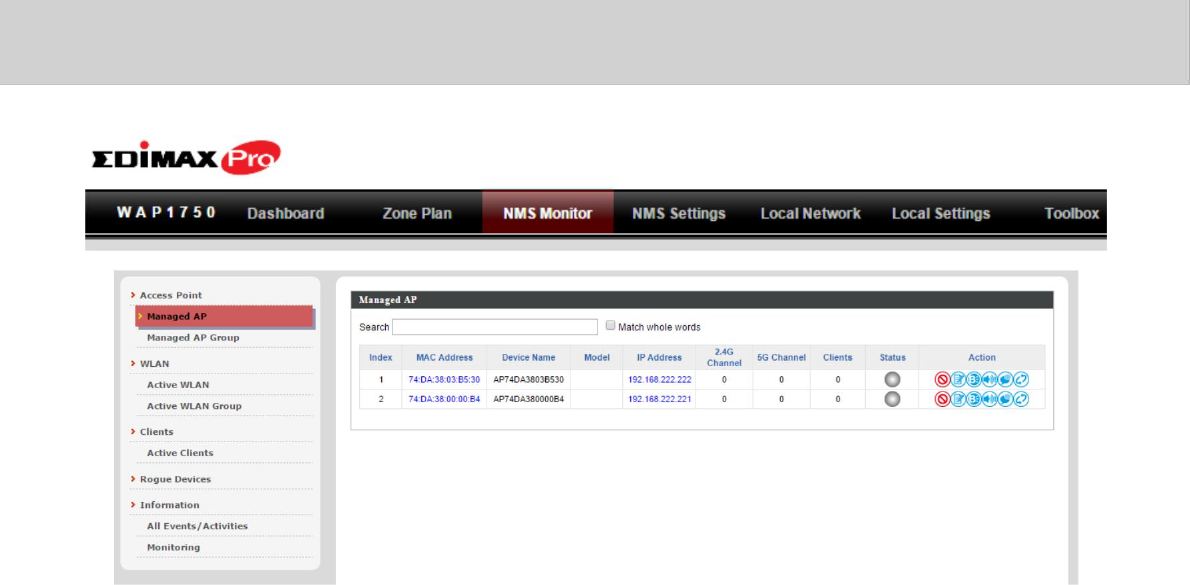The height and width of the screenshot is (585, 1190).
Task: Click the Status column header
Action: point(892,357)
